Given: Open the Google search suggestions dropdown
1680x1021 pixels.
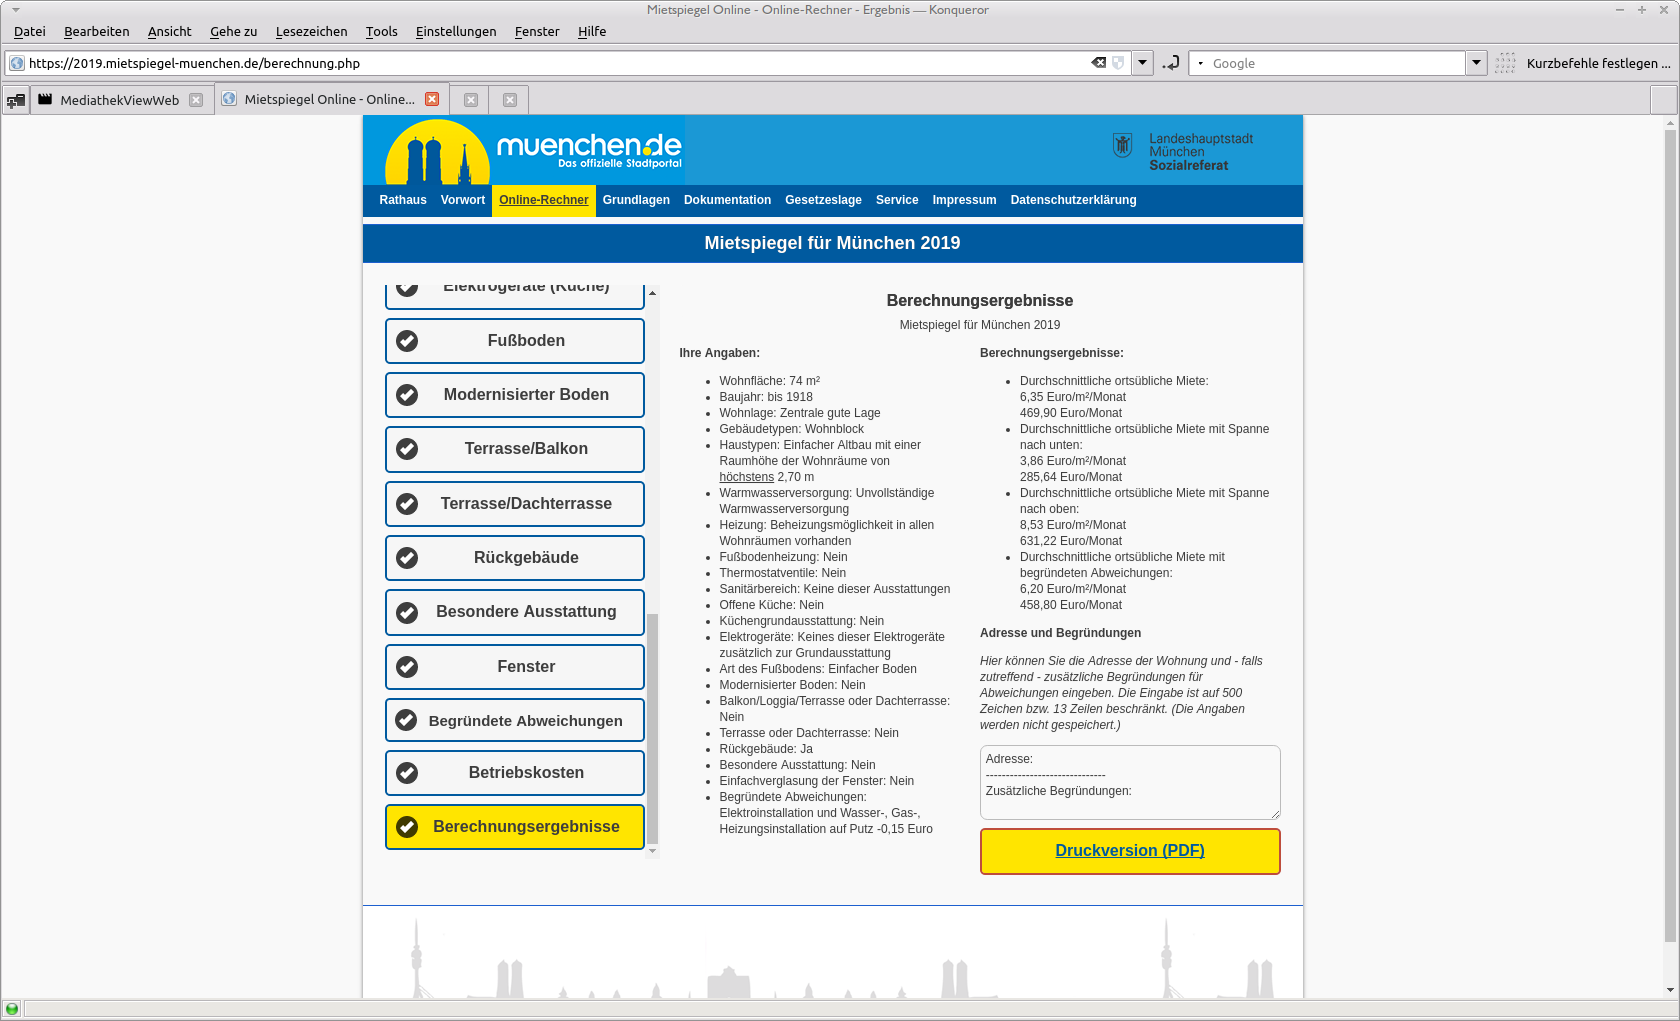Looking at the screenshot, I should point(1476,63).
